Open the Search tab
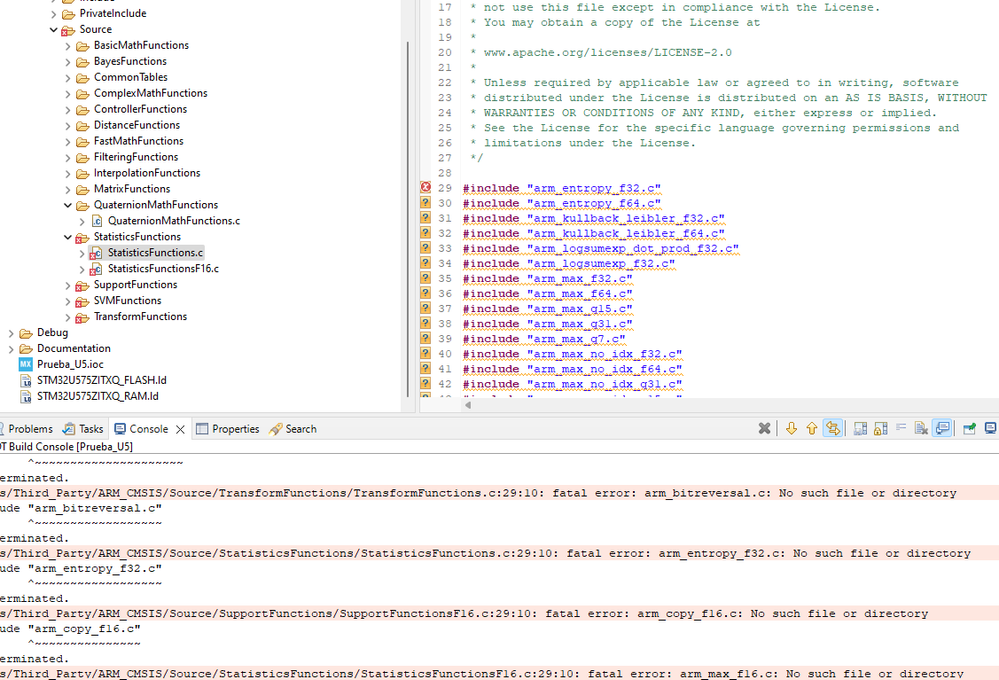The image size is (999, 680). coord(293,429)
